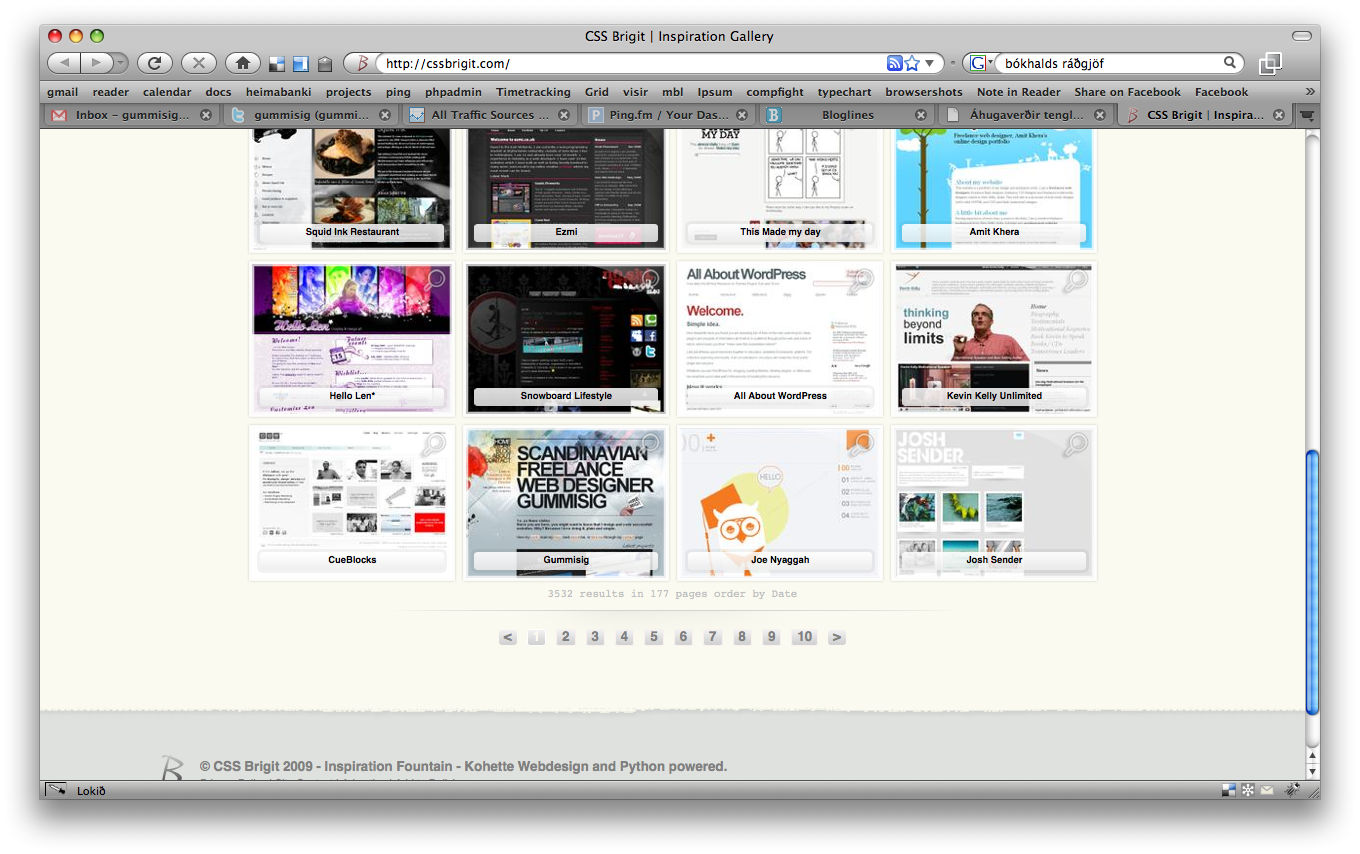Open the heimabanki bookmark
1360x854 pixels.
point(279,92)
